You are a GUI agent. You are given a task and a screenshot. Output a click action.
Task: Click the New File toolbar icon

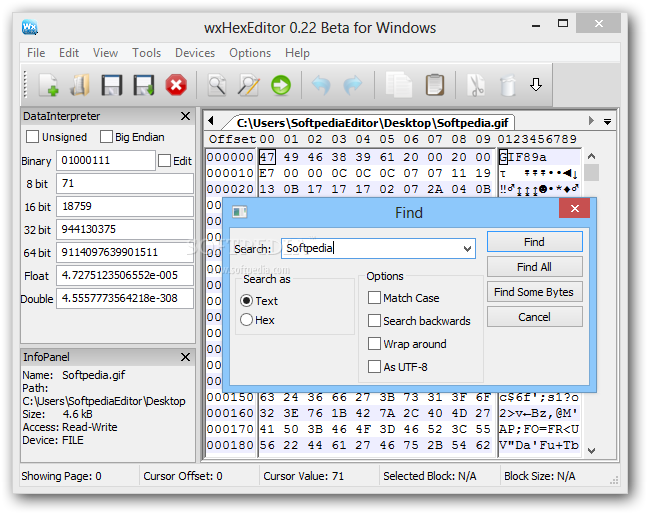tap(48, 85)
